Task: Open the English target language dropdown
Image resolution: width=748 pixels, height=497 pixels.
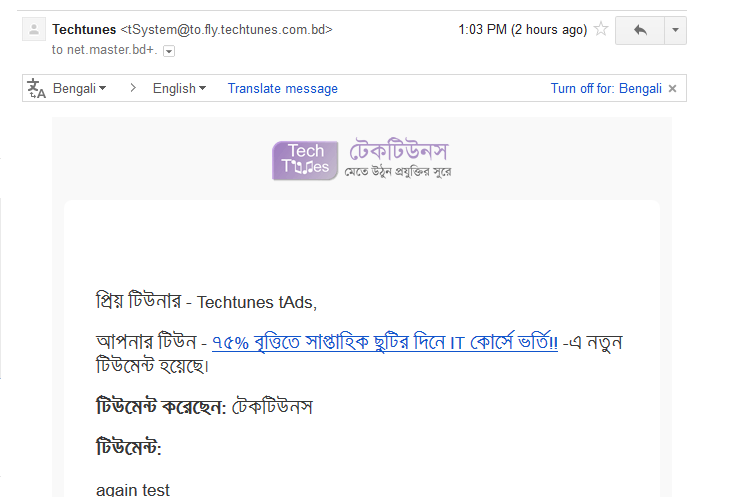Action: tap(179, 88)
